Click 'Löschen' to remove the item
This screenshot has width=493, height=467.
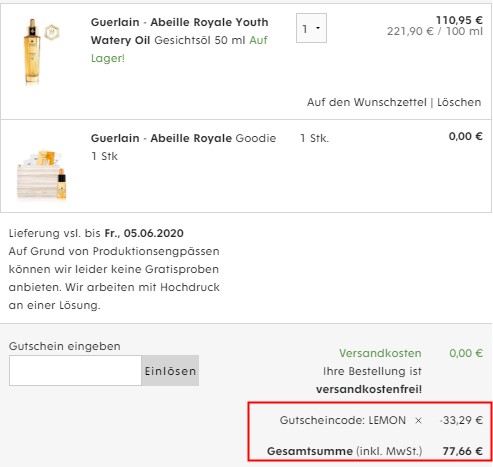point(459,102)
